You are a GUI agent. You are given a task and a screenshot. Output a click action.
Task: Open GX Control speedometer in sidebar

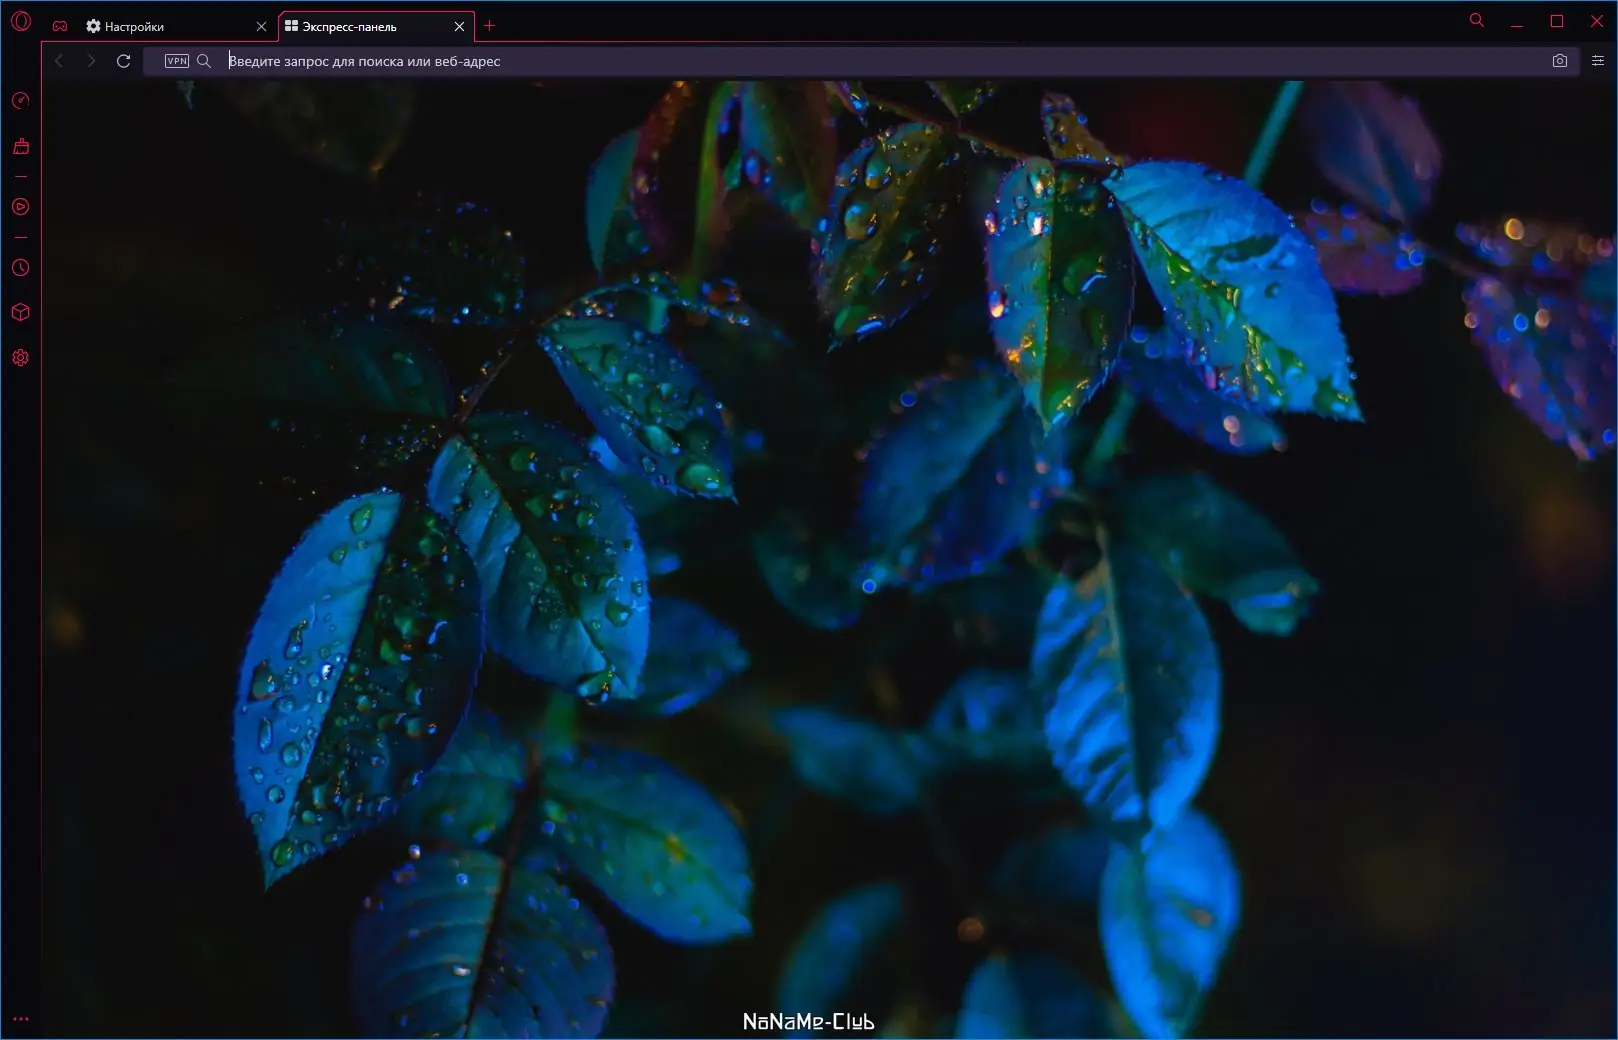point(21,101)
